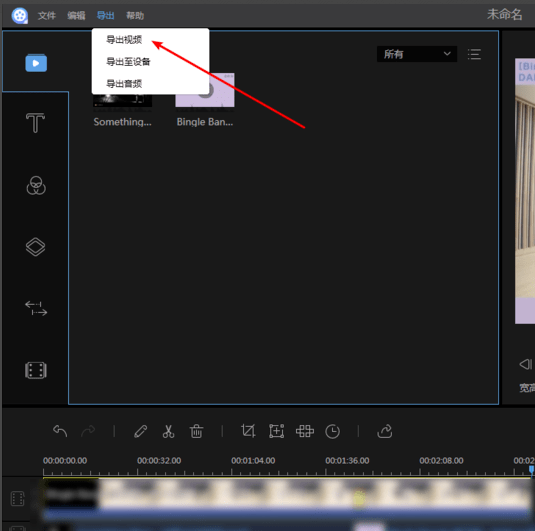Open the Filters panel icon

click(36, 186)
